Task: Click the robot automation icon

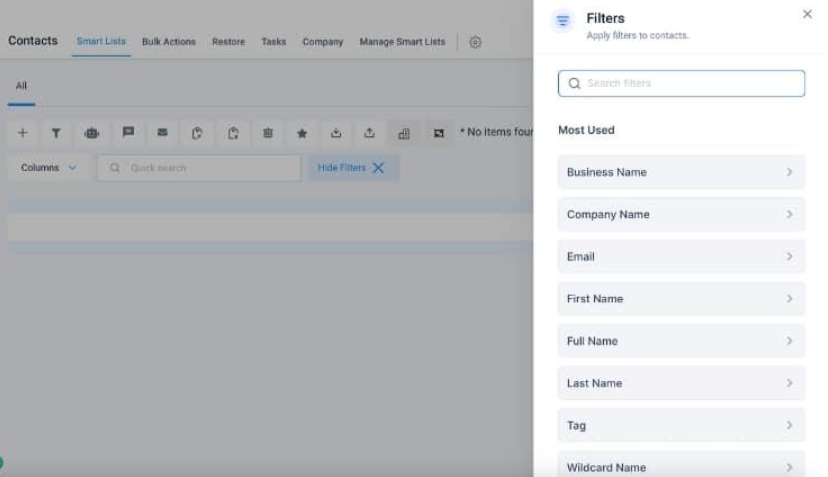Action: (92, 133)
